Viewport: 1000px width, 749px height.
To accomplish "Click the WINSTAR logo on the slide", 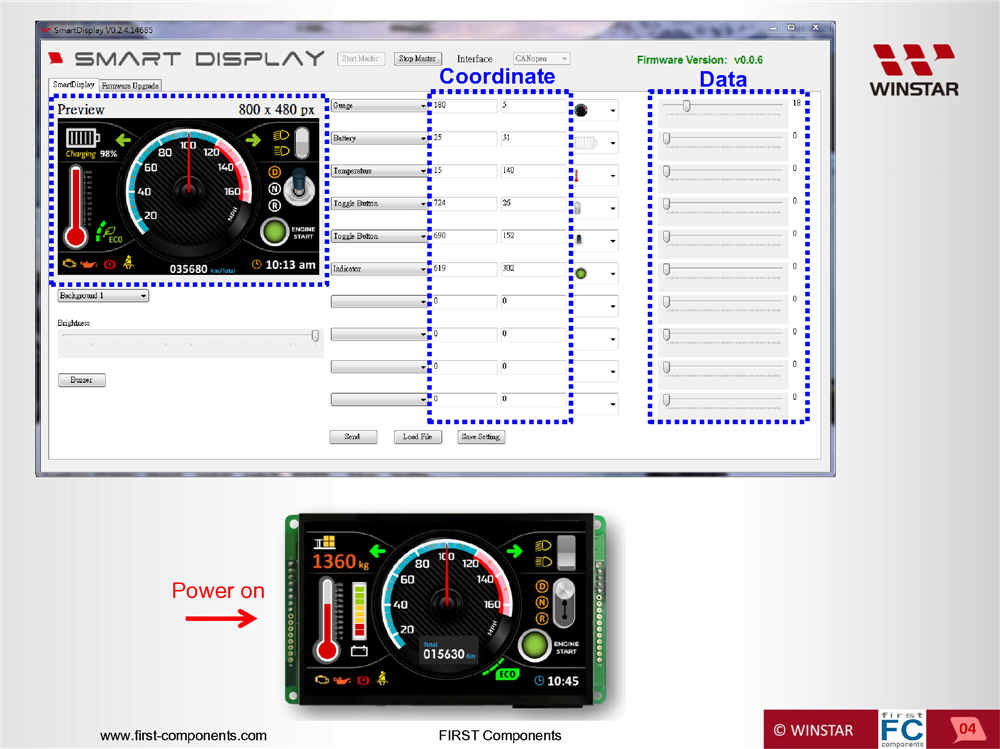I will (914, 70).
